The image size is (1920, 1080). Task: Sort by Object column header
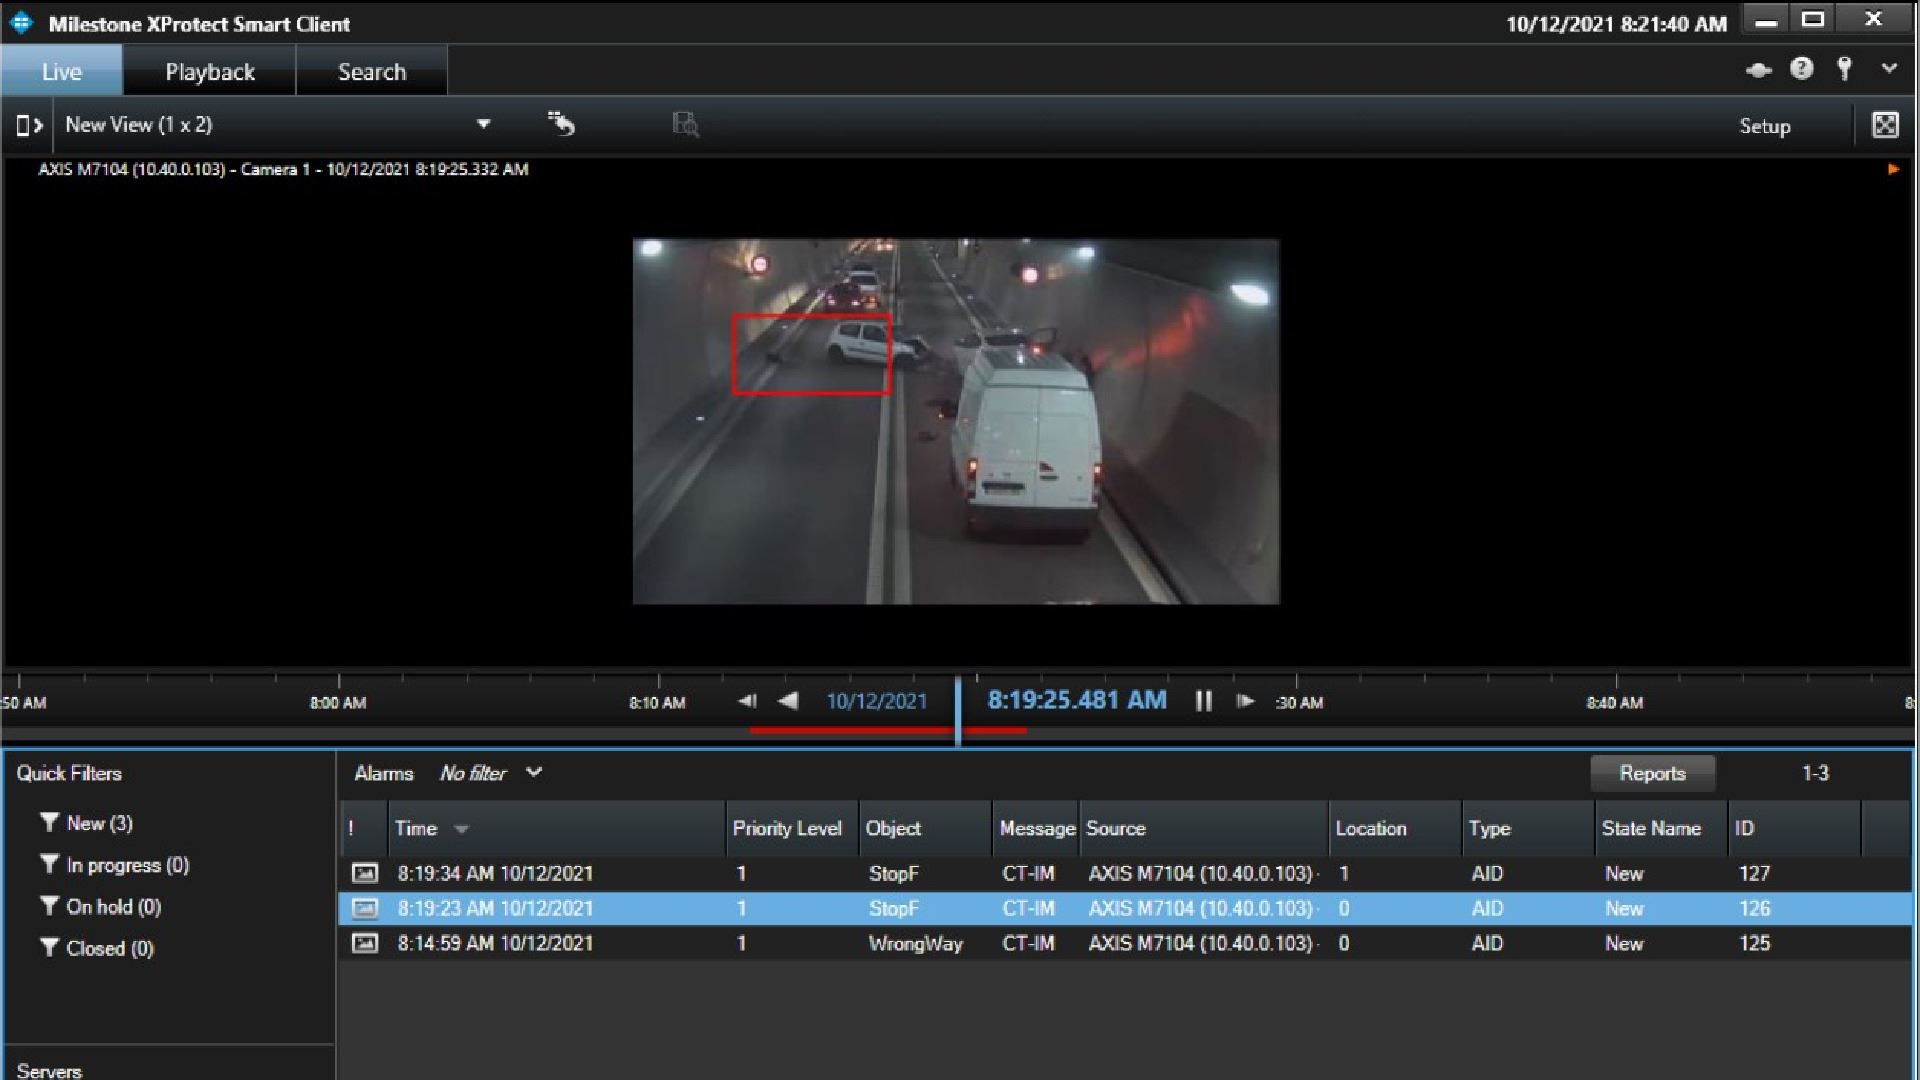click(925, 828)
